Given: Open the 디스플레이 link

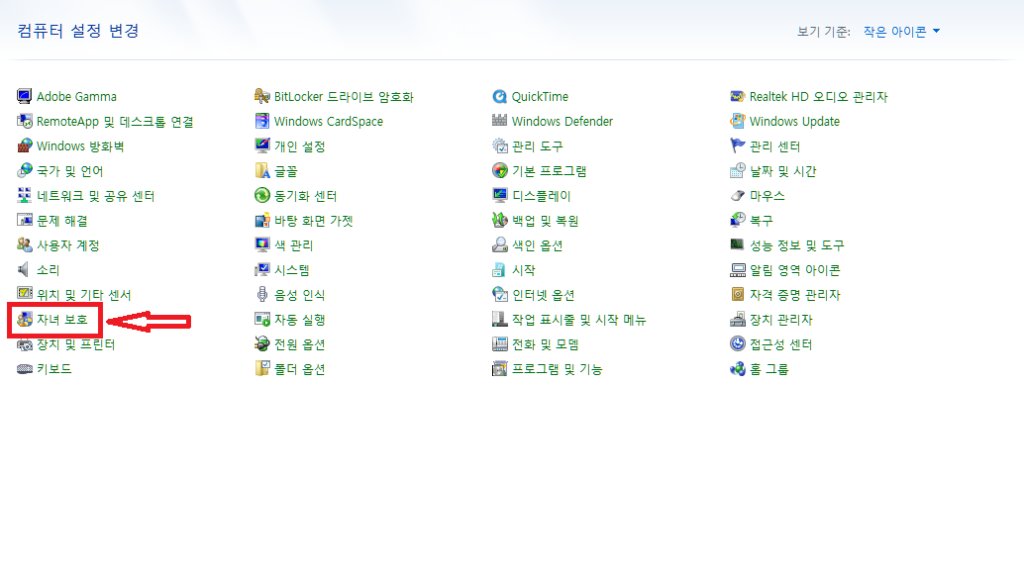Looking at the screenshot, I should coord(541,196).
